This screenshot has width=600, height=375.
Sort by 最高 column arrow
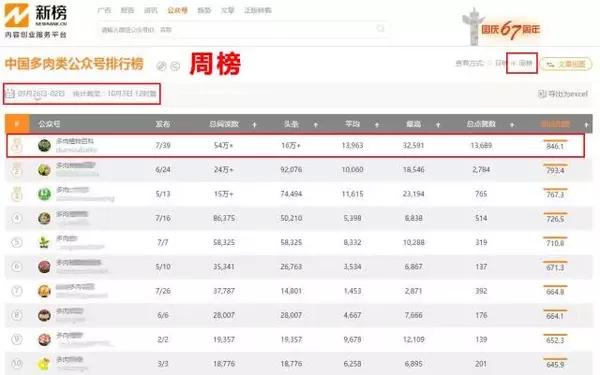[x=438, y=125]
